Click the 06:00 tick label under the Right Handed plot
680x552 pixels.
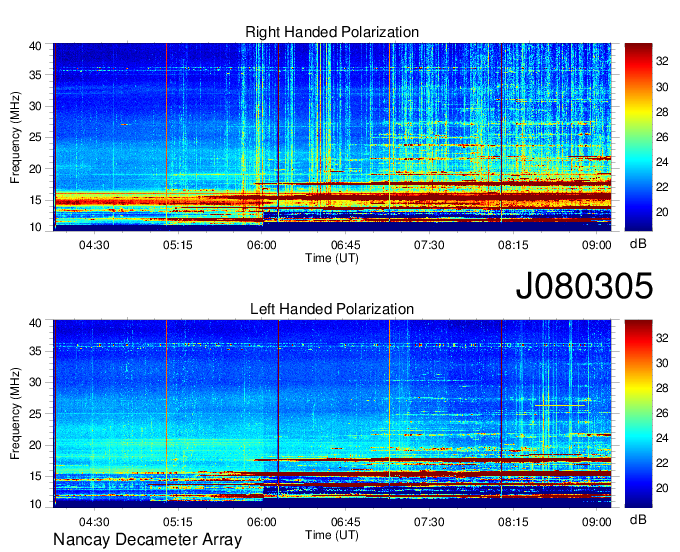pyautogui.click(x=262, y=245)
